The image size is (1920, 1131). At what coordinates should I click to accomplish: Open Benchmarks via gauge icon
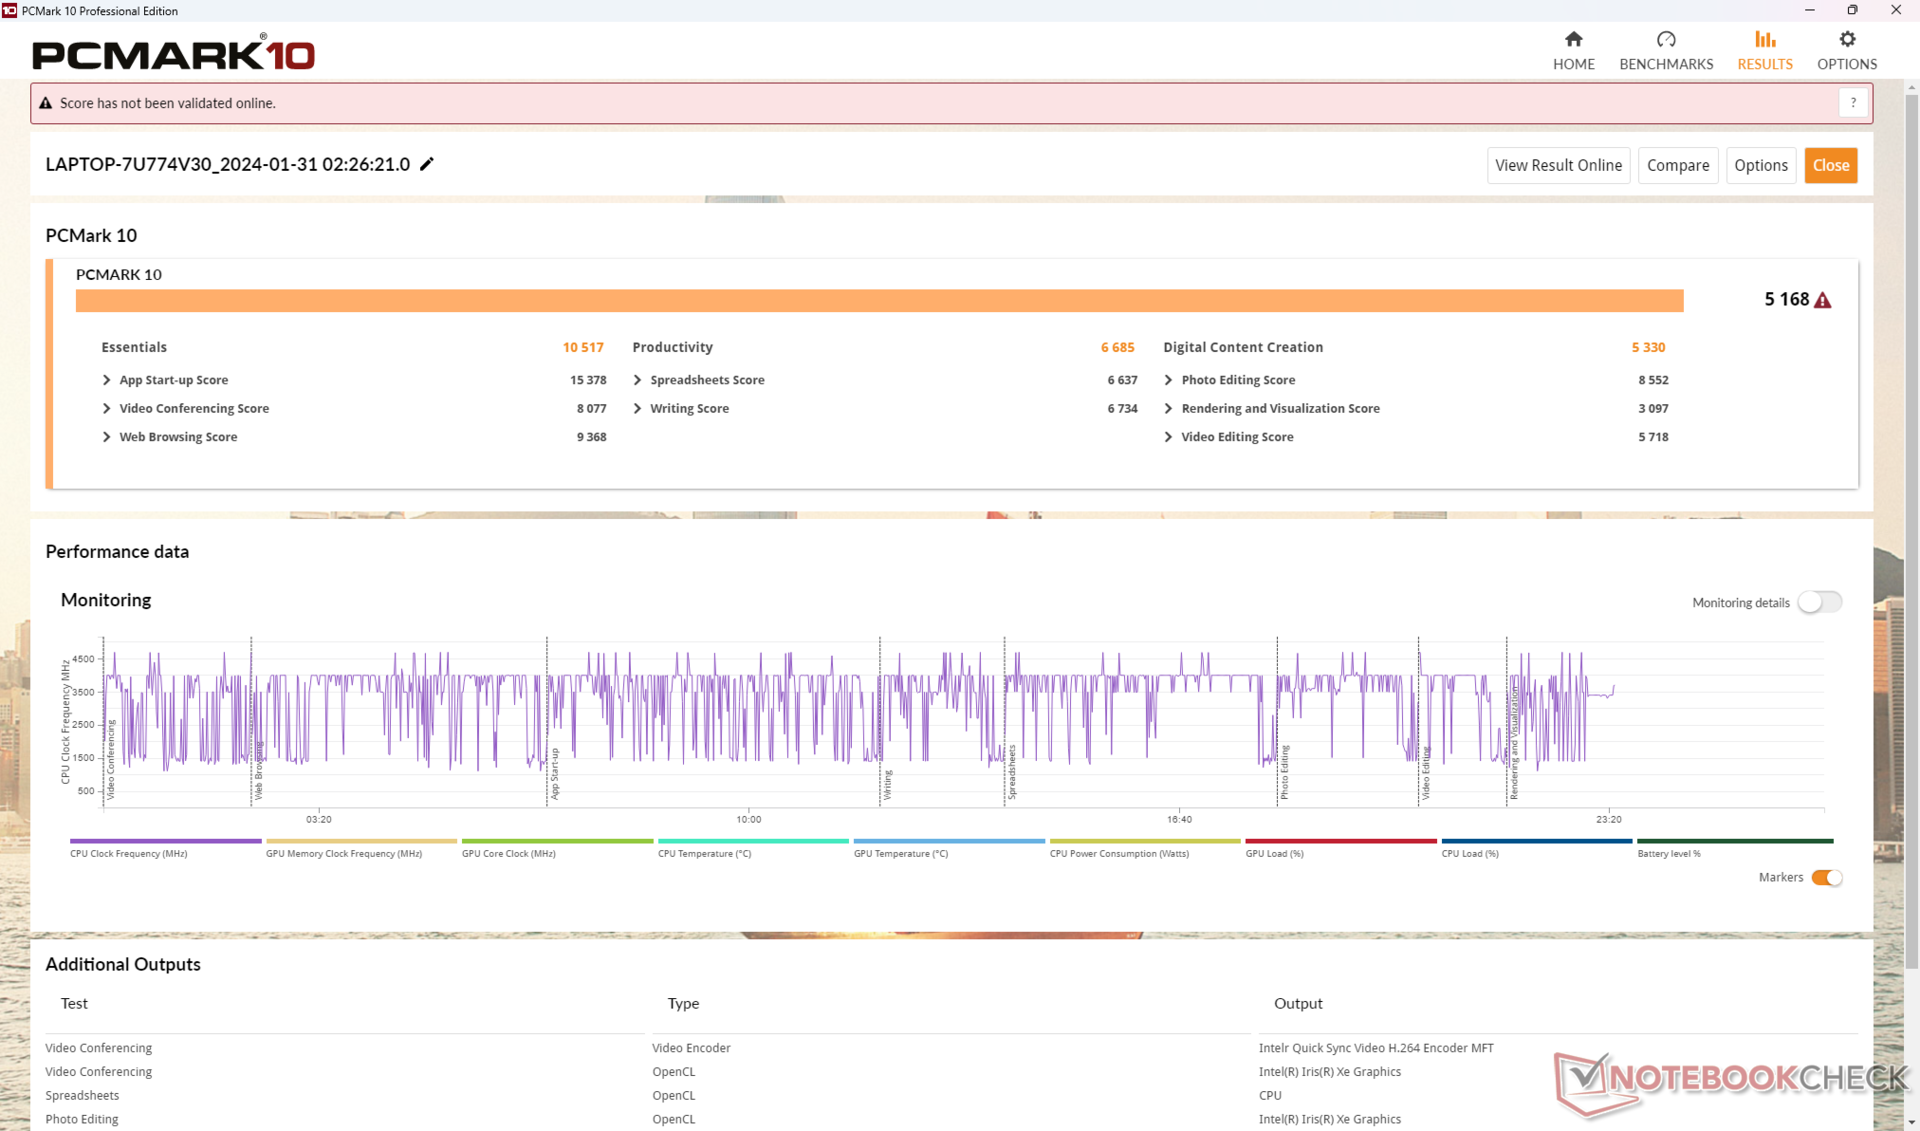(1665, 40)
